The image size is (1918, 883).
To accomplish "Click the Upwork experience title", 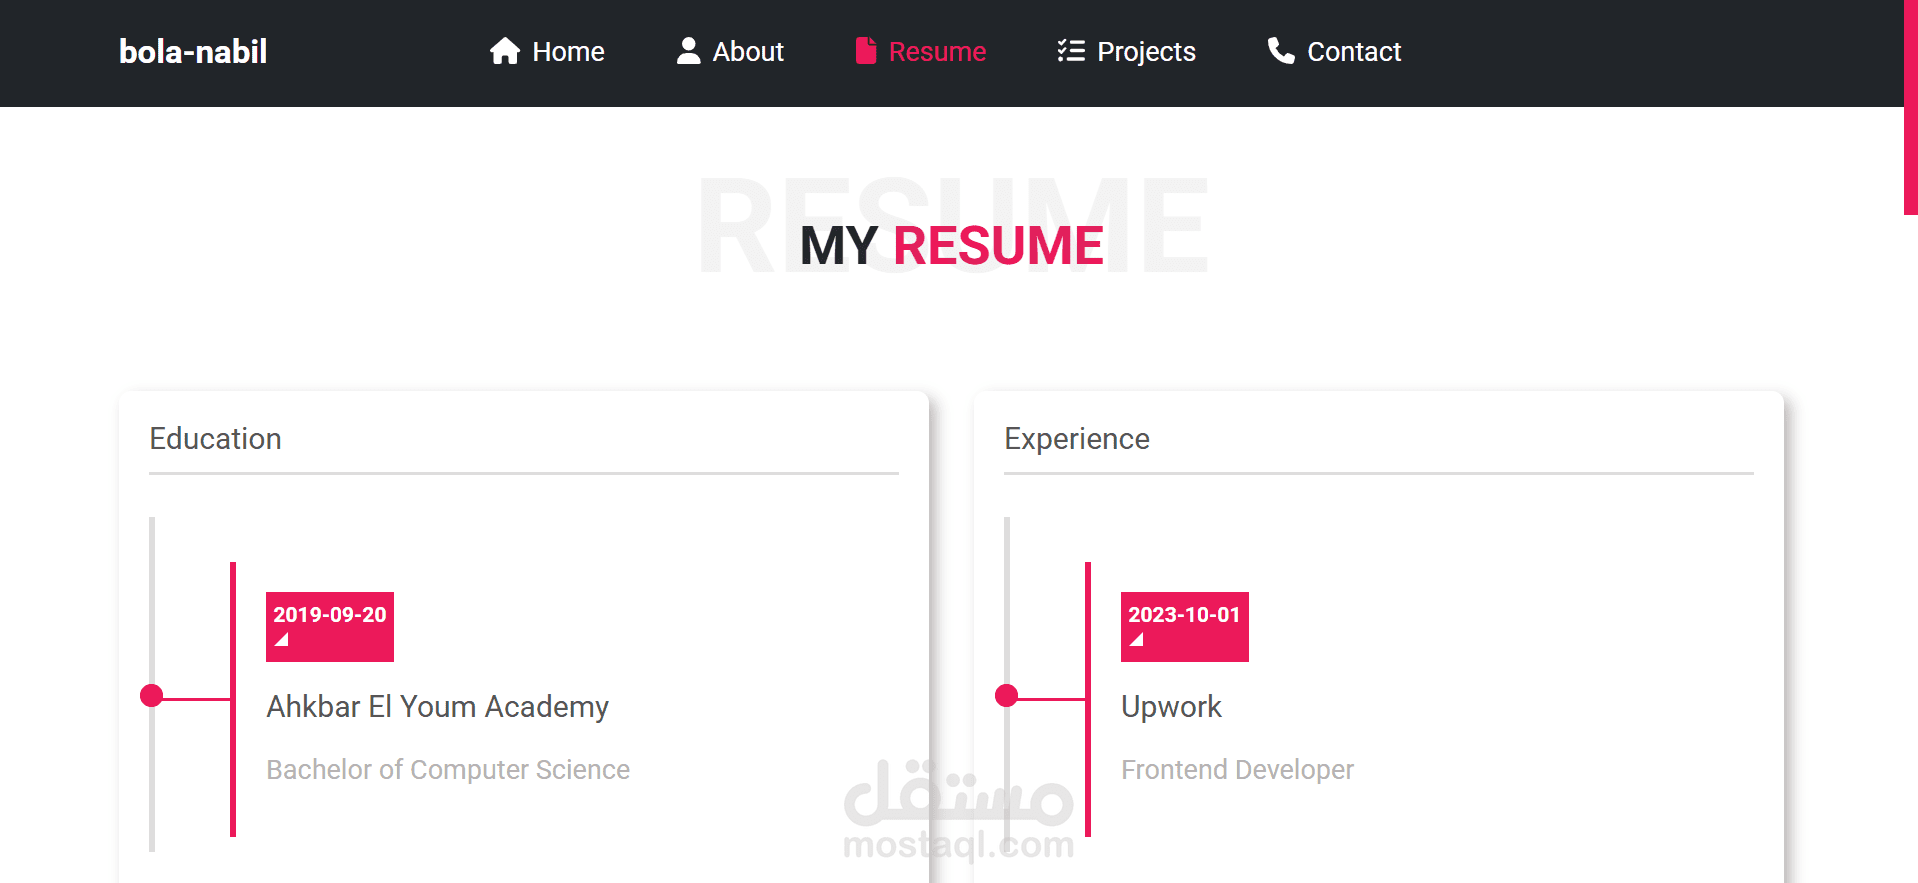I will point(1171,707).
